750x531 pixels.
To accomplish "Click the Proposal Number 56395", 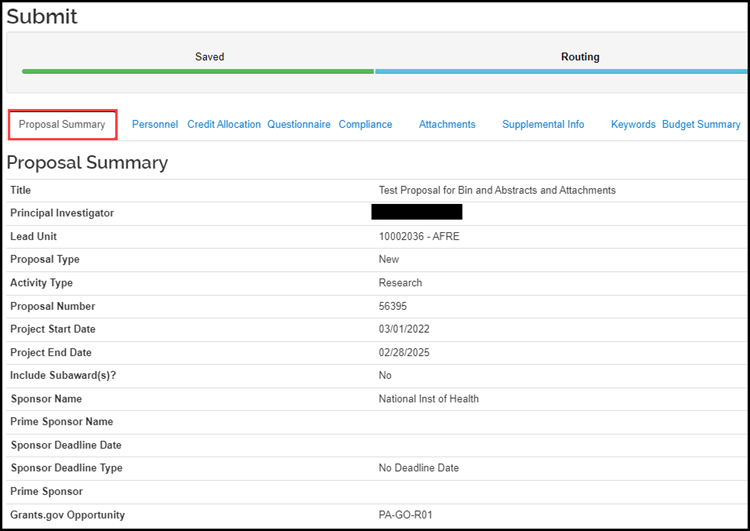I will pyautogui.click(x=393, y=306).
